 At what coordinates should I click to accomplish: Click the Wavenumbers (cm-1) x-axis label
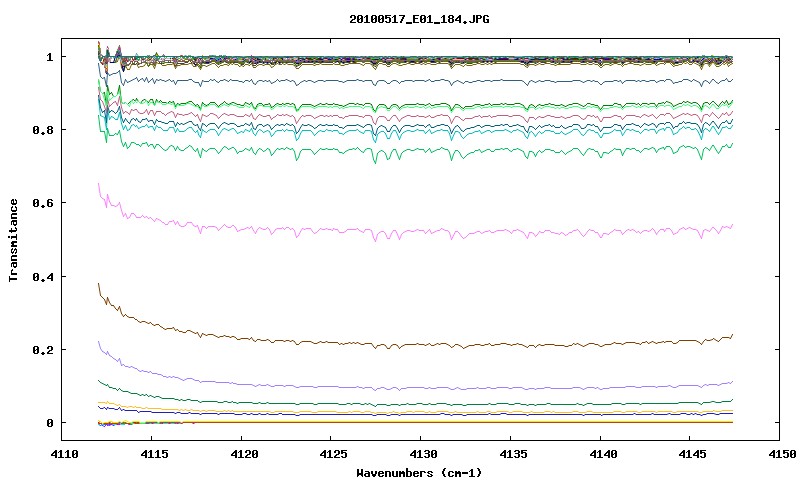tap(419, 473)
